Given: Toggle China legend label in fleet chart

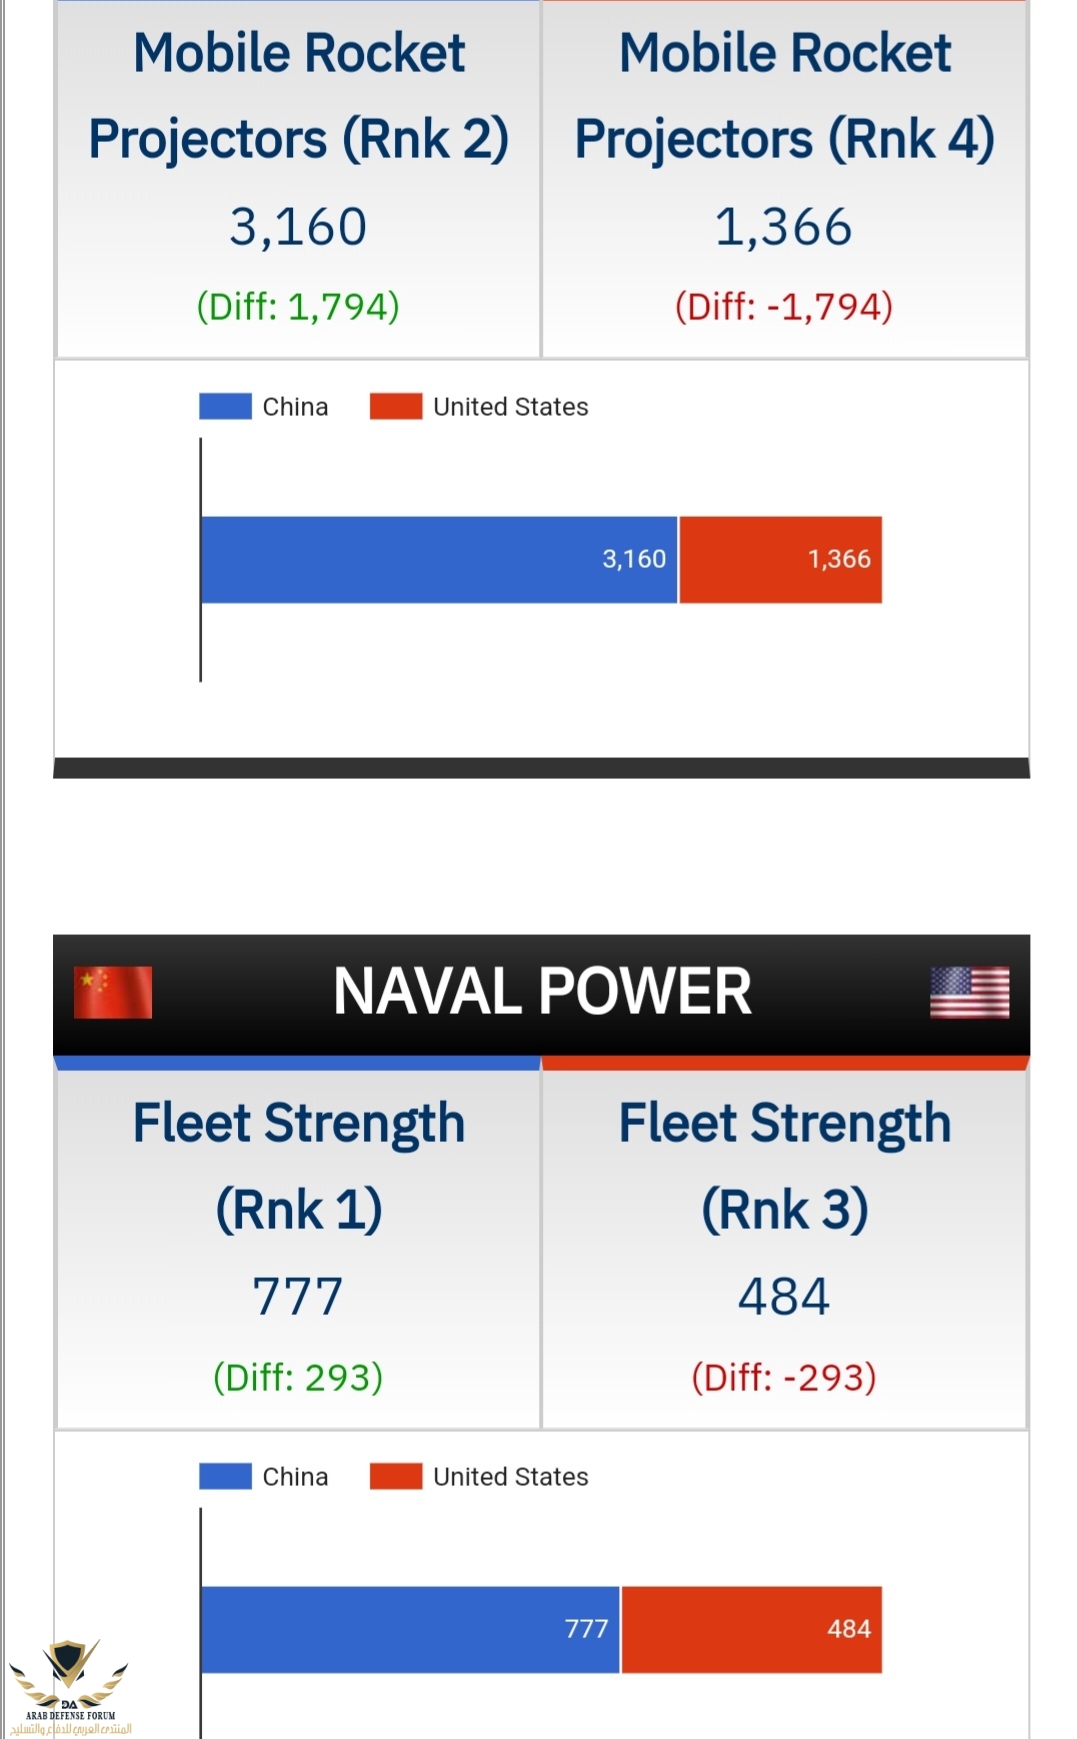Looking at the screenshot, I should [295, 1477].
